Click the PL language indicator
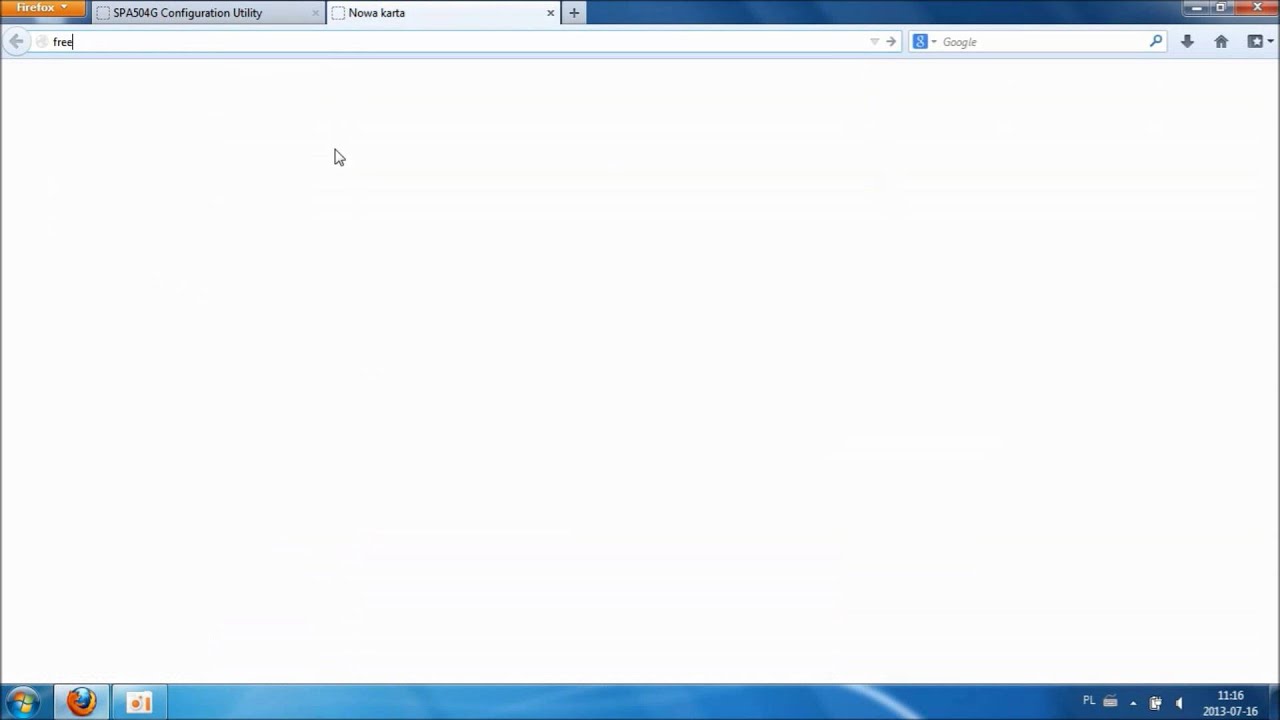This screenshot has height=720, width=1280. tap(1089, 702)
